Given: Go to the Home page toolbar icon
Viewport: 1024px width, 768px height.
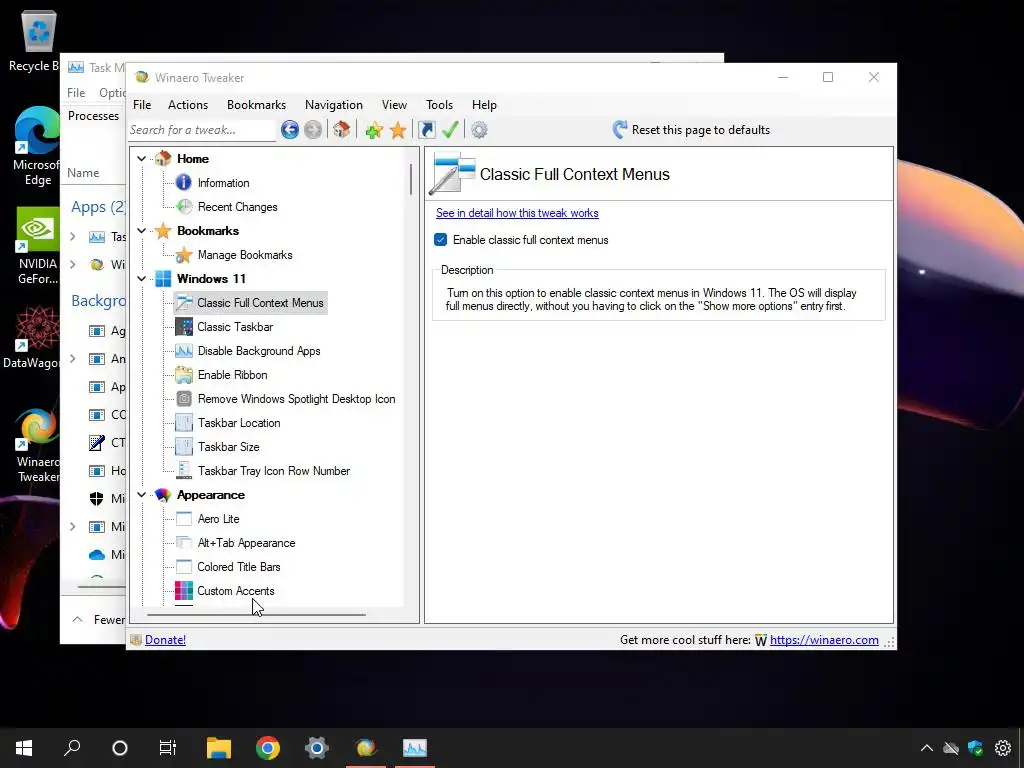Looking at the screenshot, I should [341, 130].
